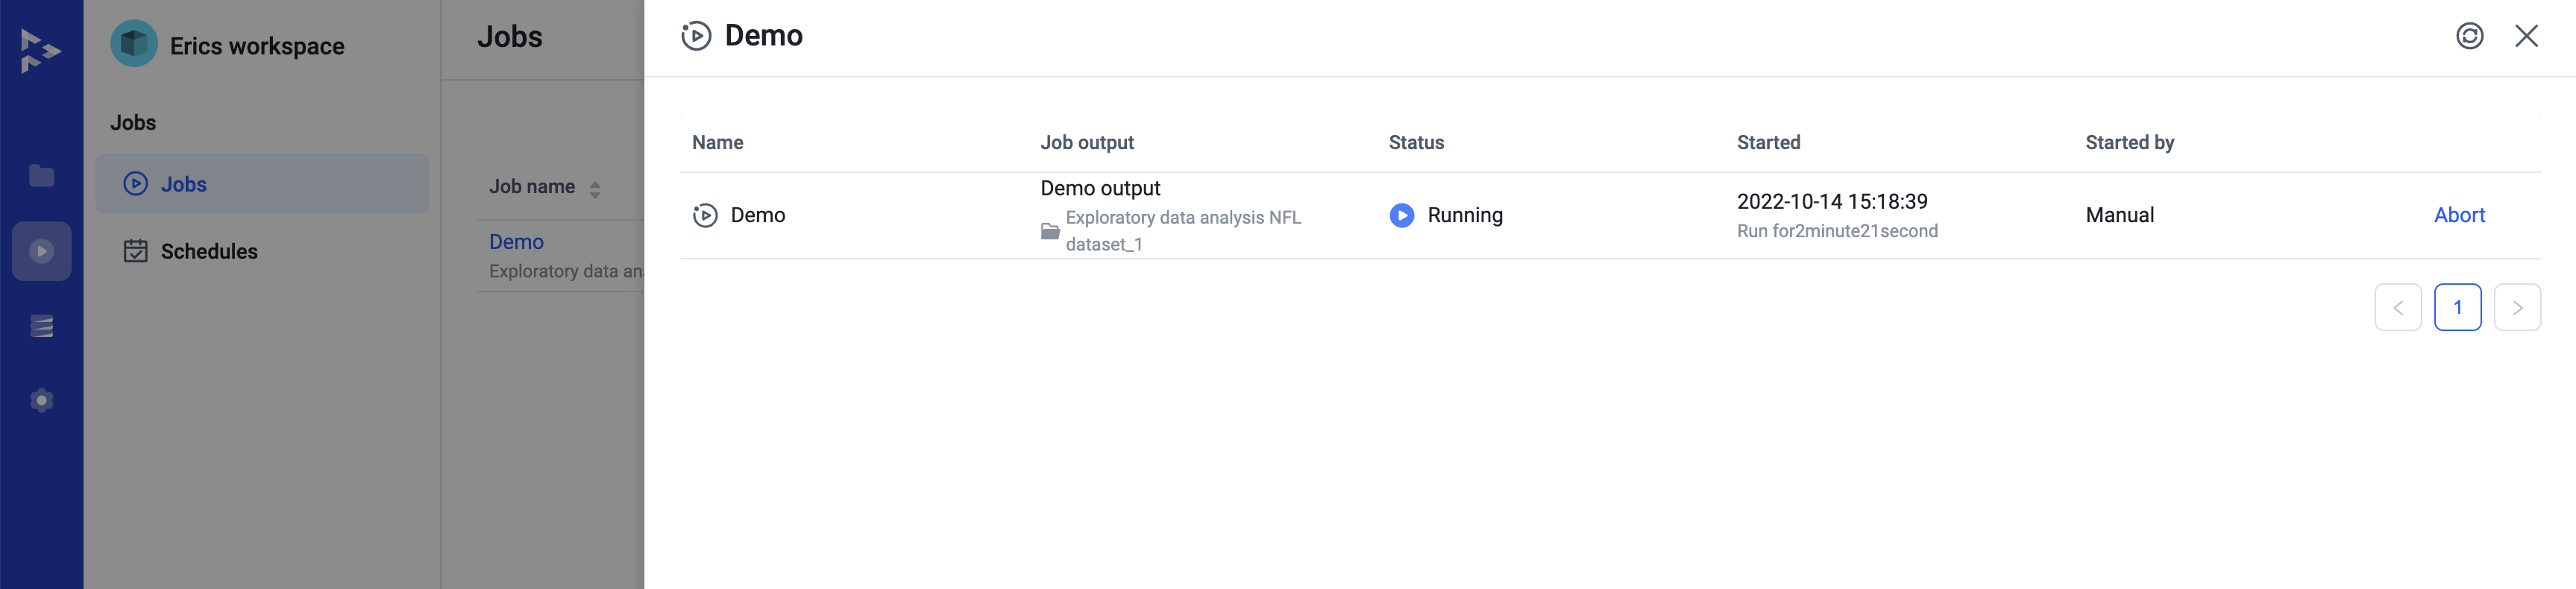Abort the running Demo job
Image resolution: width=2576 pixels, height=589 pixels.
(x=2458, y=215)
